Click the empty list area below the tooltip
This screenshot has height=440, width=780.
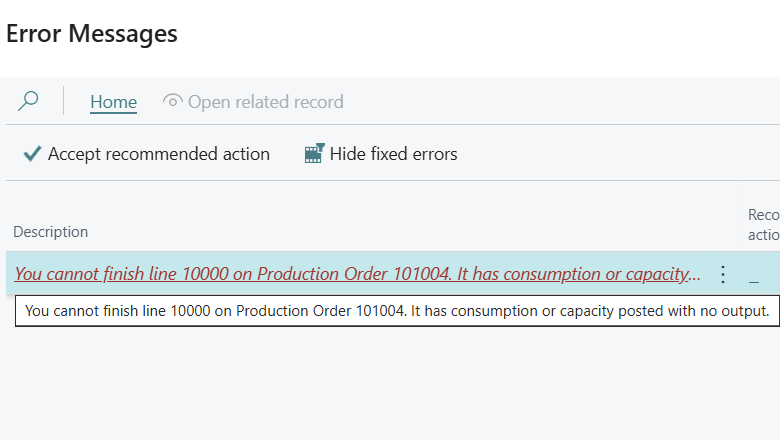tap(390, 383)
